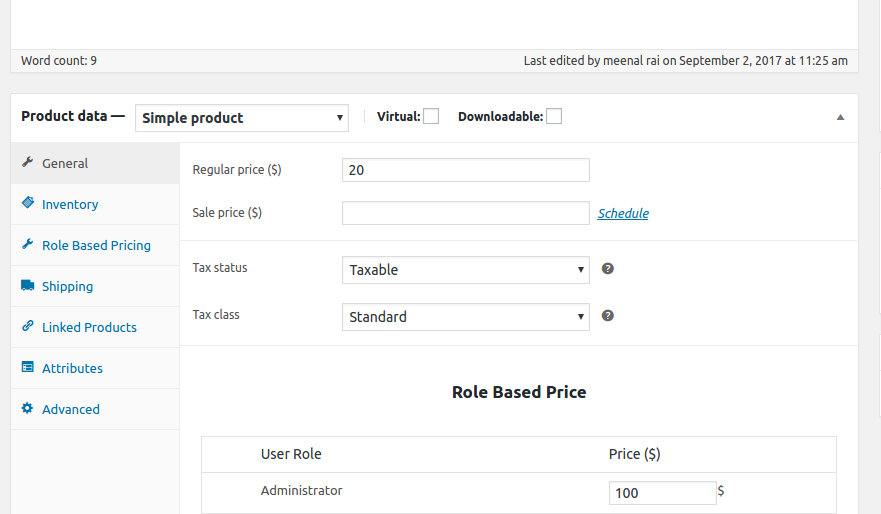Click the Word count: 9 text
The height and width of the screenshot is (514, 881).
(x=59, y=61)
